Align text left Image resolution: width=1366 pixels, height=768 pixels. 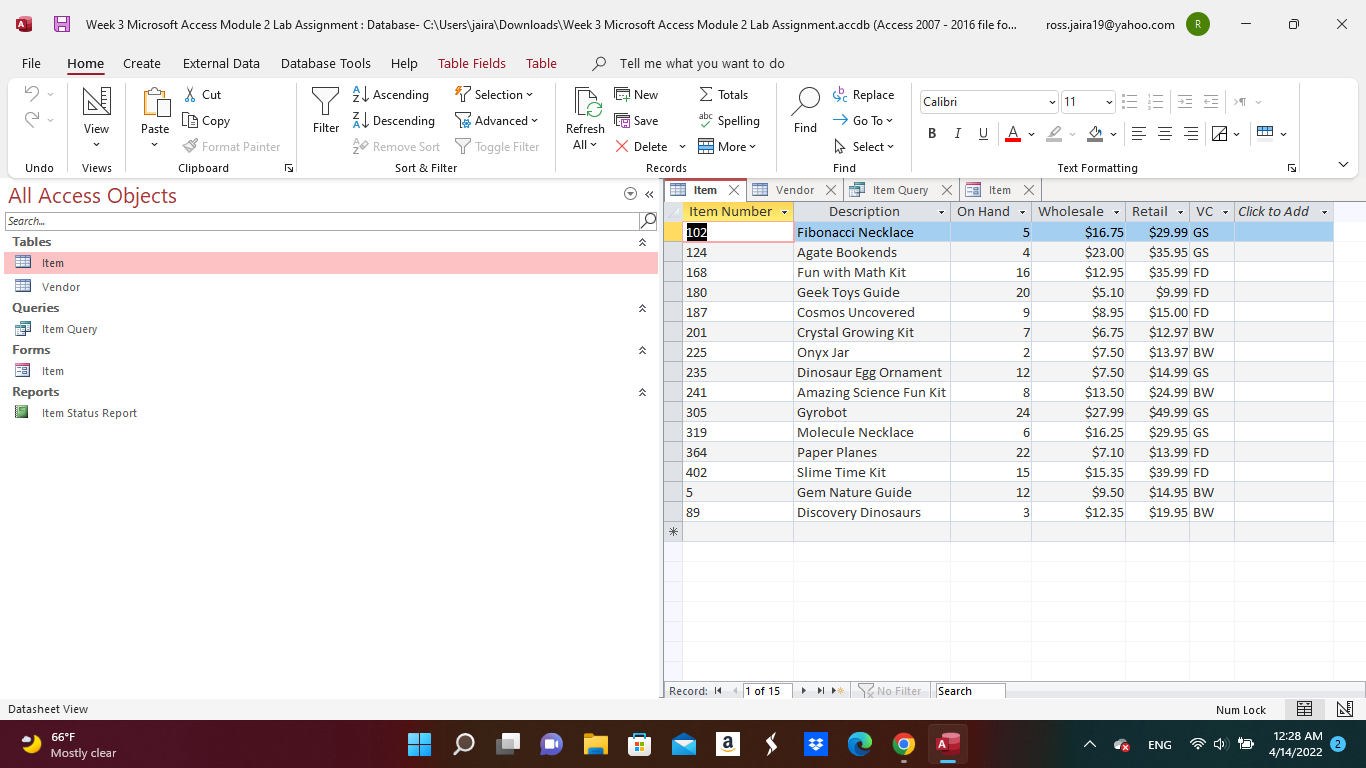pos(1139,133)
